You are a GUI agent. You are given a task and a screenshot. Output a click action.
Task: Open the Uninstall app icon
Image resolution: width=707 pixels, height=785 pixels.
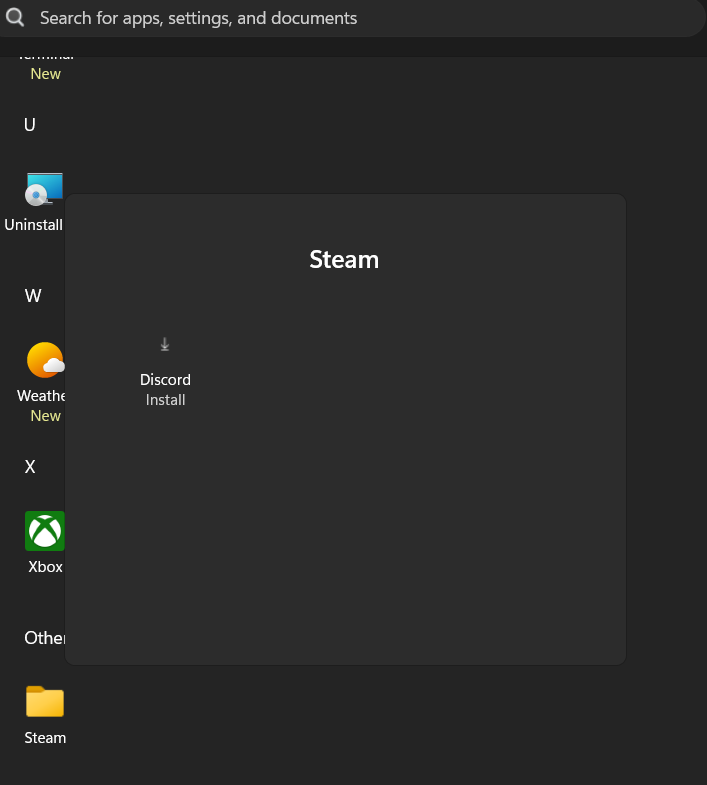tap(44, 189)
